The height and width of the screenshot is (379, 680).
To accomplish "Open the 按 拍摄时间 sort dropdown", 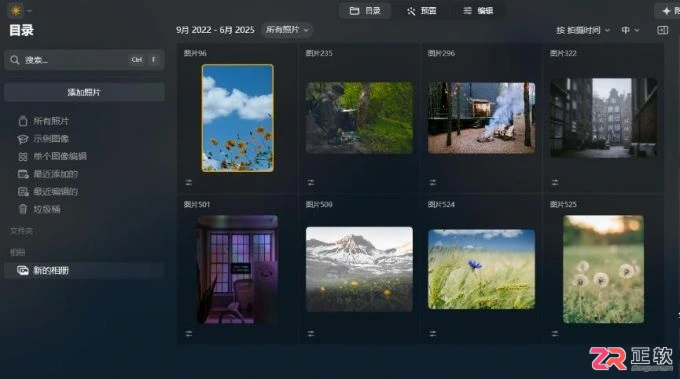I will point(583,30).
